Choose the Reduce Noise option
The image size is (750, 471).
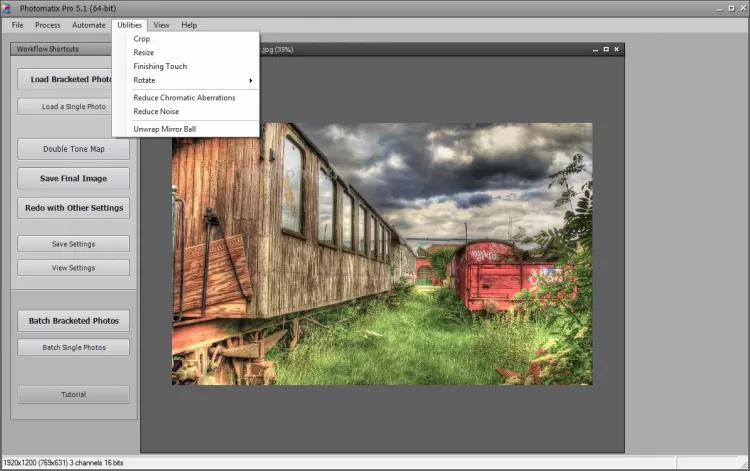[x=156, y=112]
